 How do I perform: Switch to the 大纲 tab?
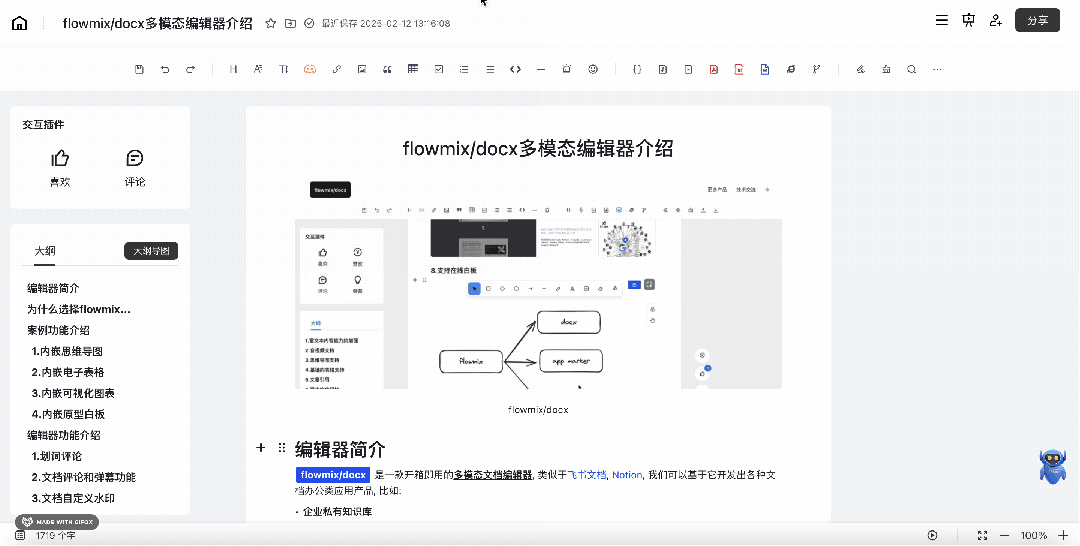pyautogui.click(x=45, y=251)
